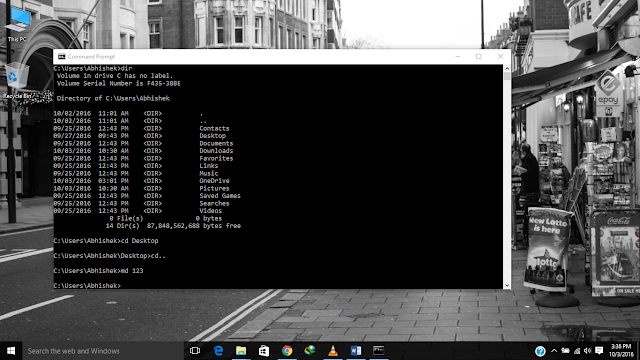640x360 pixels.
Task: Open the Action Center notifications icon
Action: (x=599, y=351)
